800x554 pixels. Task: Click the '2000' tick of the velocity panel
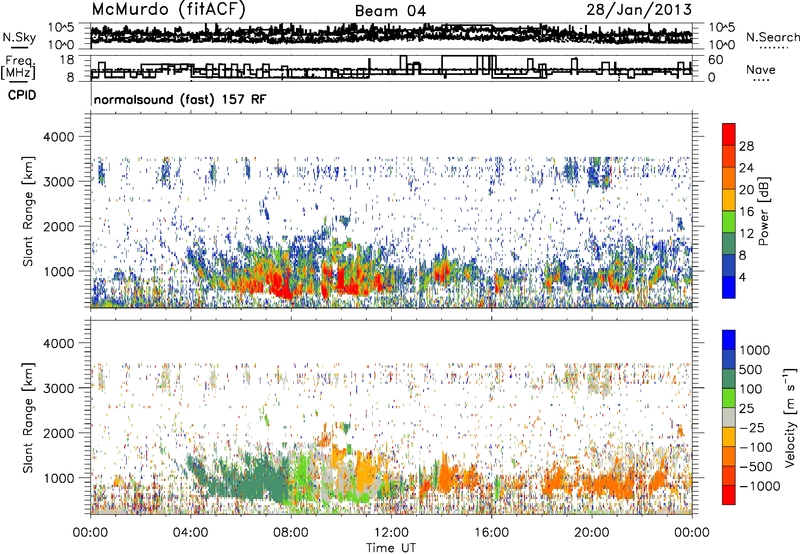click(x=58, y=433)
